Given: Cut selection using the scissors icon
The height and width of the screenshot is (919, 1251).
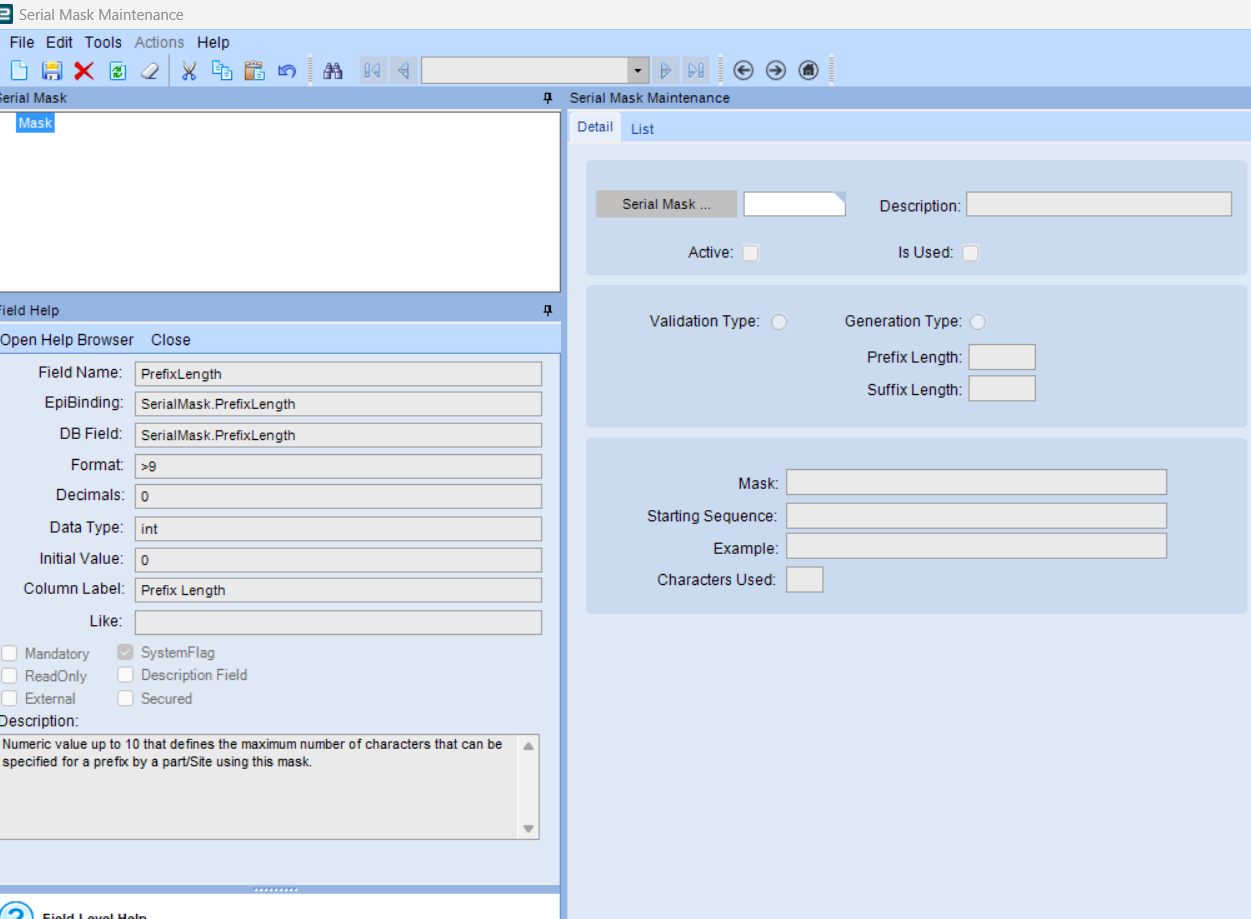Looking at the screenshot, I should [x=189, y=70].
